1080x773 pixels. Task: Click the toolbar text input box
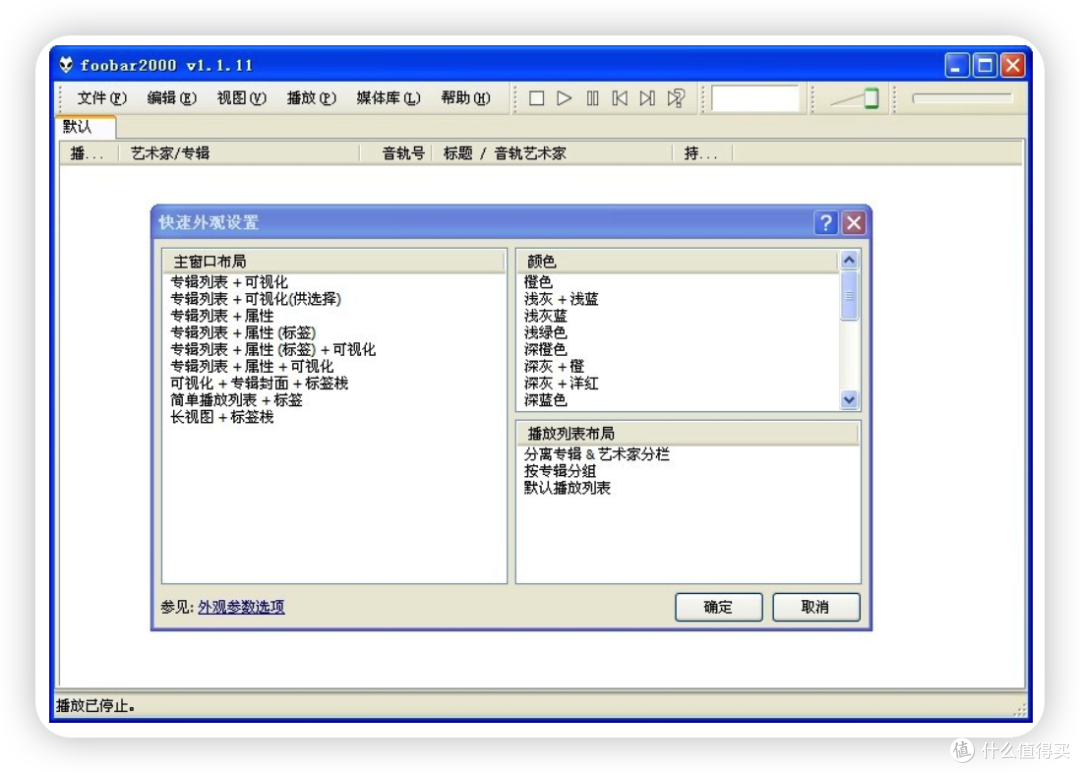755,99
